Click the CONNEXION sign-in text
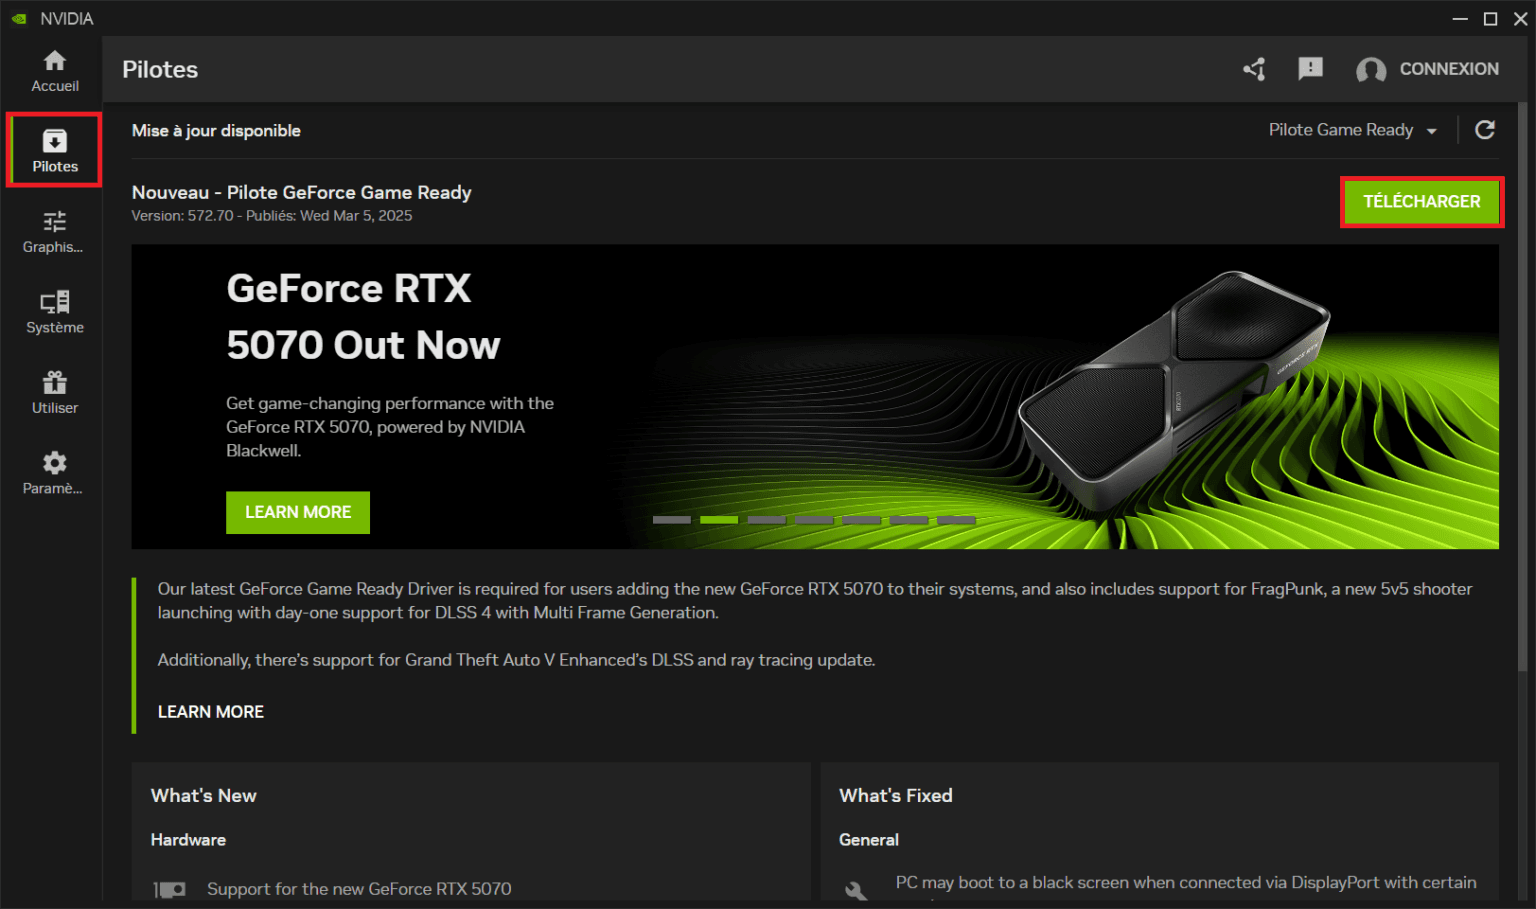This screenshot has height=909, width=1536. pyautogui.click(x=1449, y=69)
